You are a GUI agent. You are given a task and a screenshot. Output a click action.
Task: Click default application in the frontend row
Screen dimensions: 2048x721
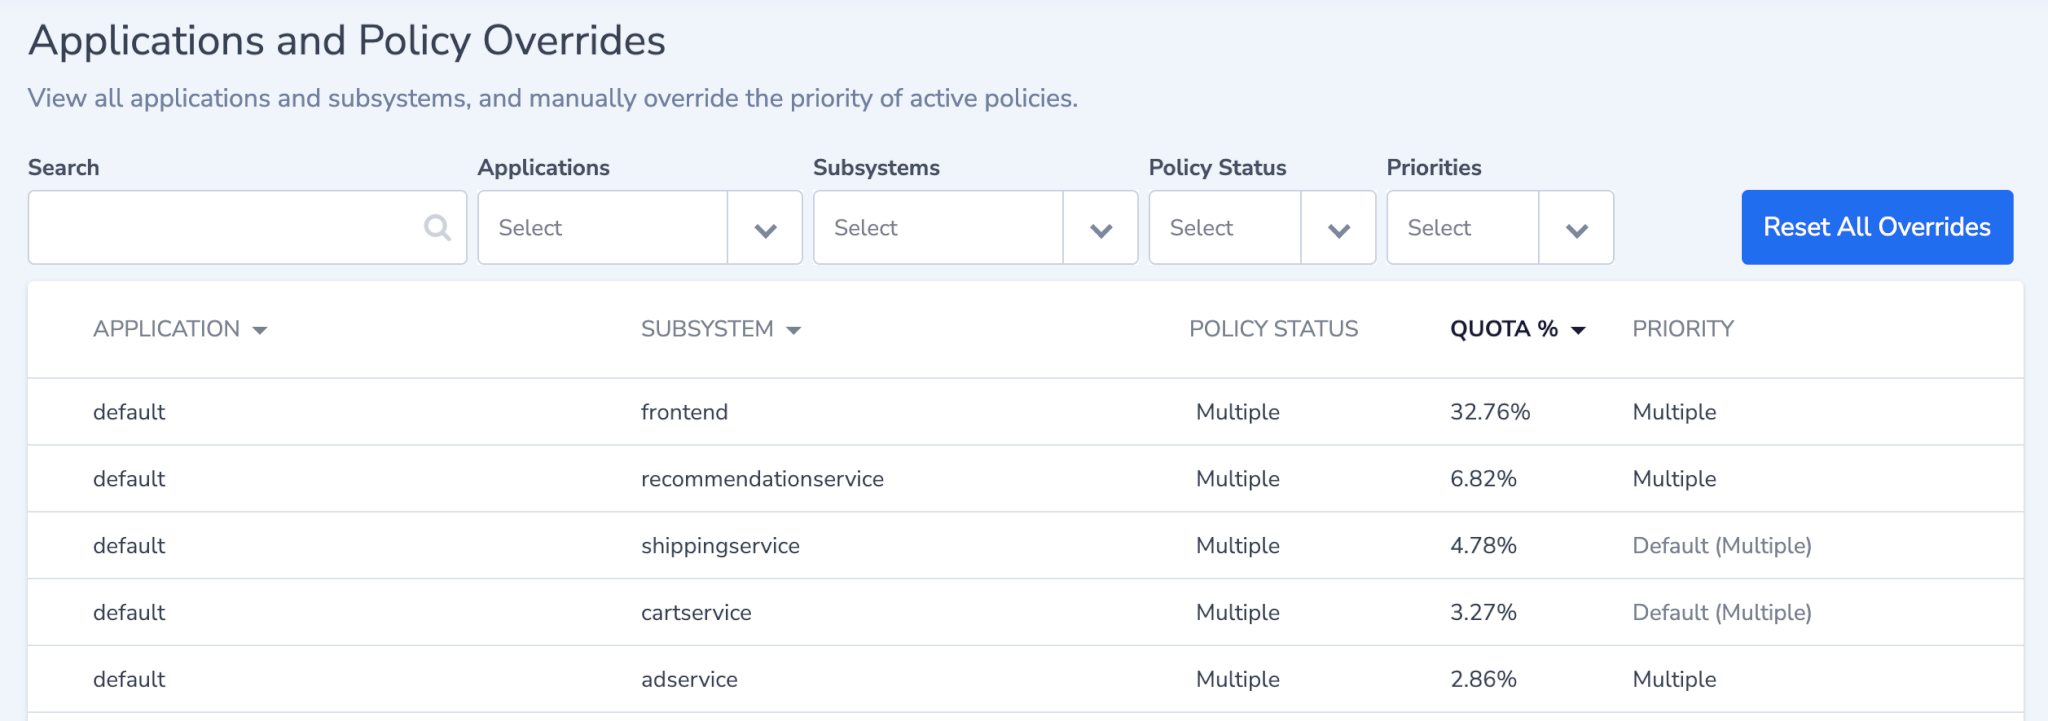tap(129, 412)
